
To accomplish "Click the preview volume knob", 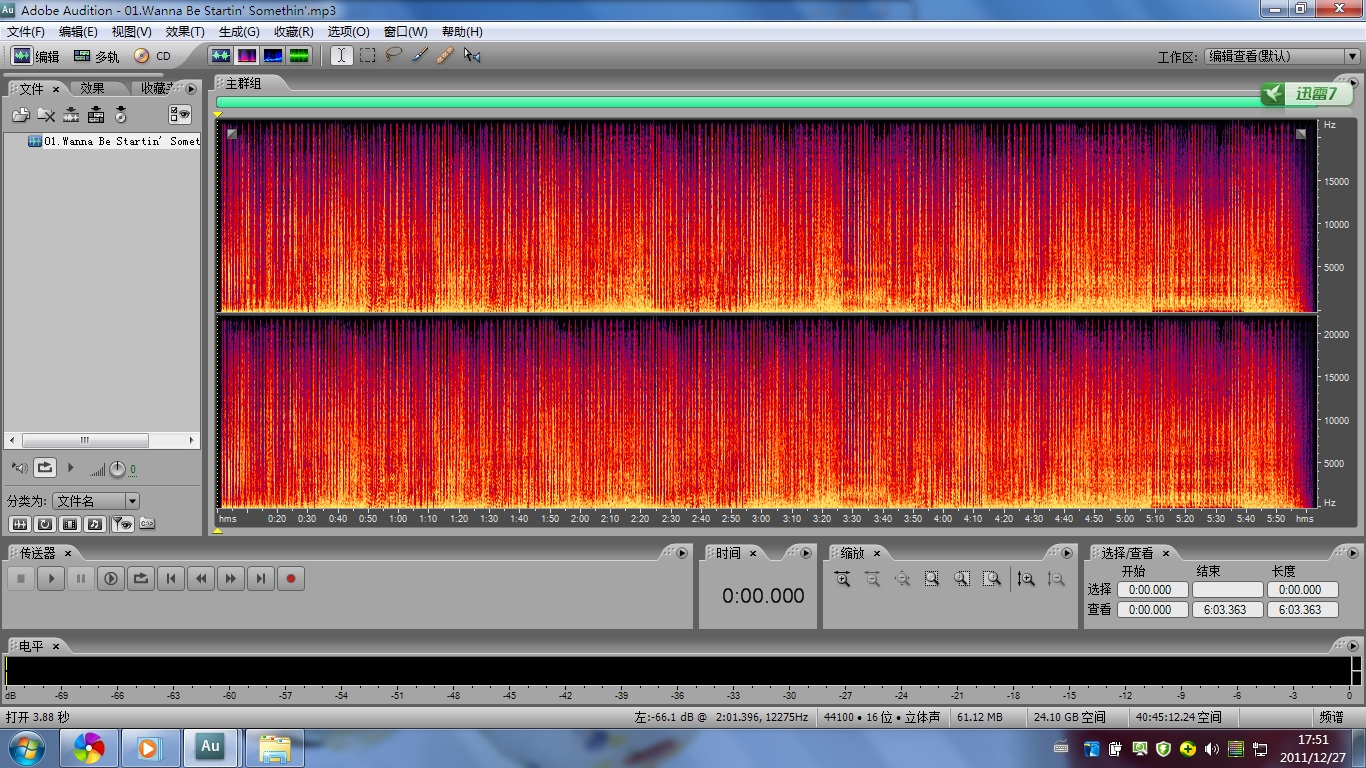I will pyautogui.click(x=117, y=468).
